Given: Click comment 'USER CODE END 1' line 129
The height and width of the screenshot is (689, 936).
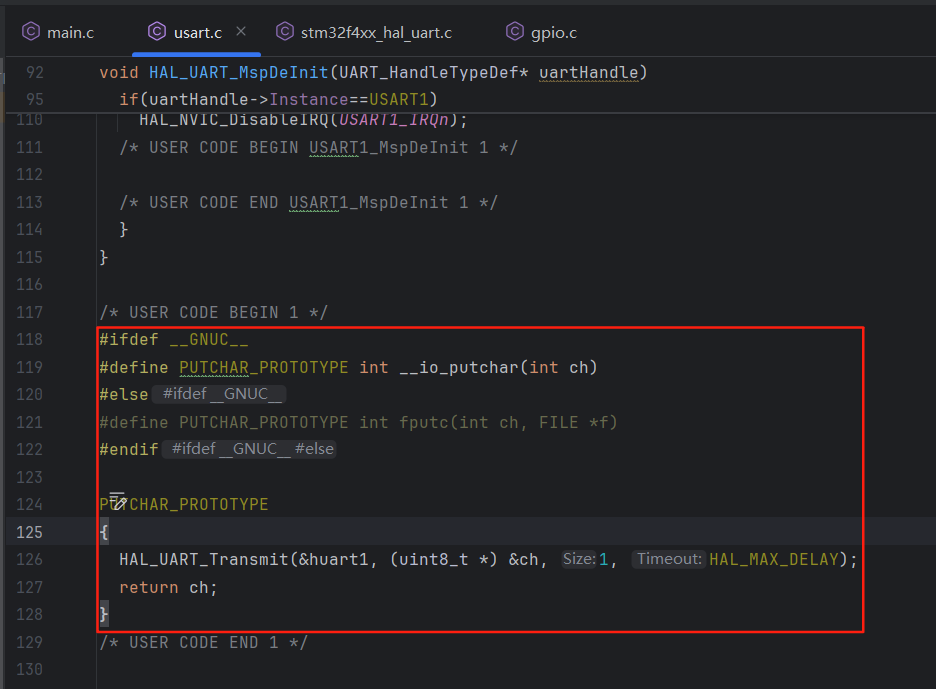Looking at the screenshot, I should [x=204, y=642].
